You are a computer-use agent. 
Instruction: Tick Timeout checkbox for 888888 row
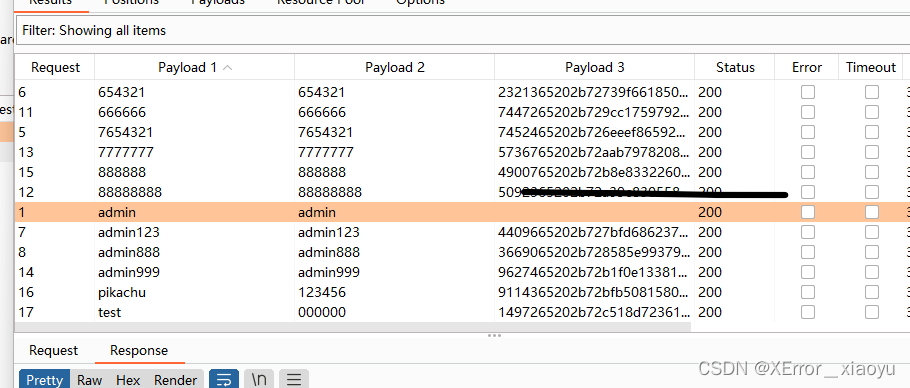coord(872,172)
